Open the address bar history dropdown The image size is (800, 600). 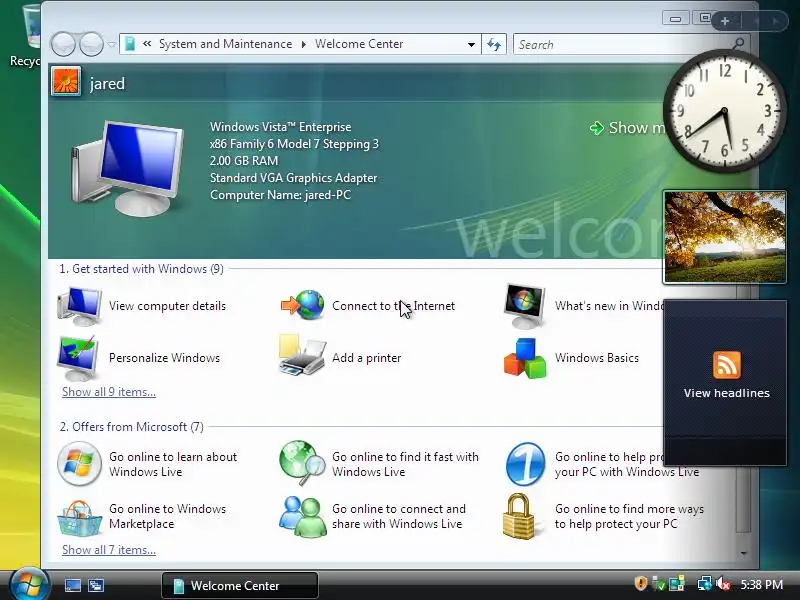click(471, 44)
